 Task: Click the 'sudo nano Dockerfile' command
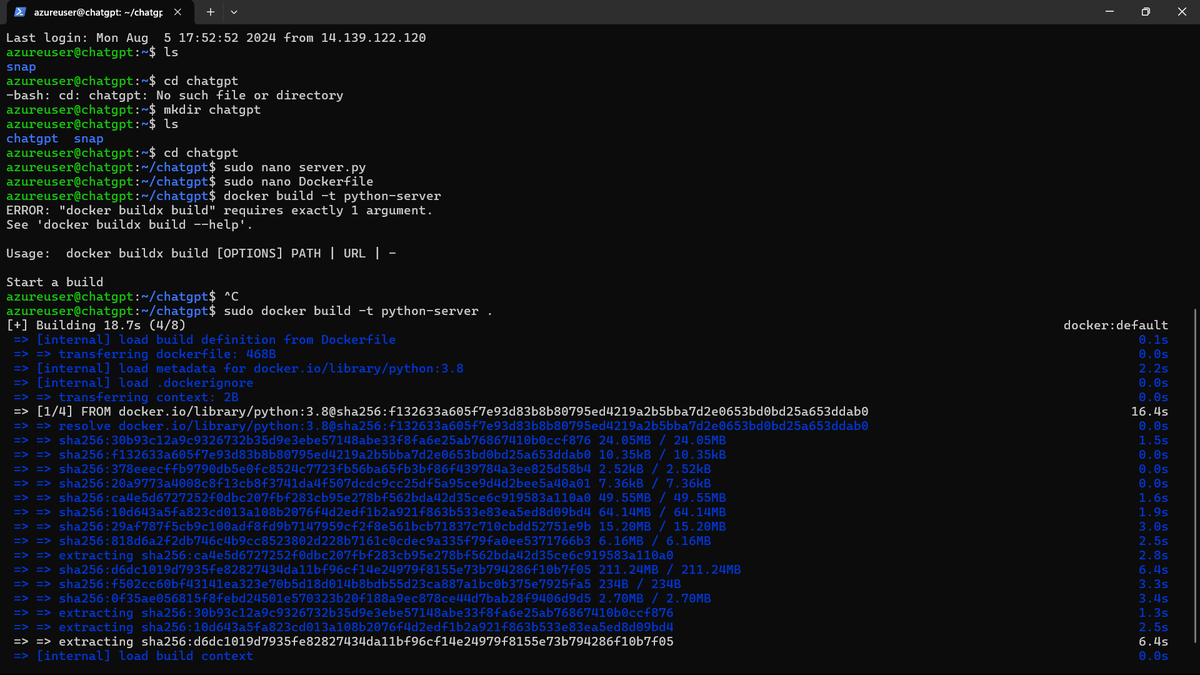click(299, 182)
